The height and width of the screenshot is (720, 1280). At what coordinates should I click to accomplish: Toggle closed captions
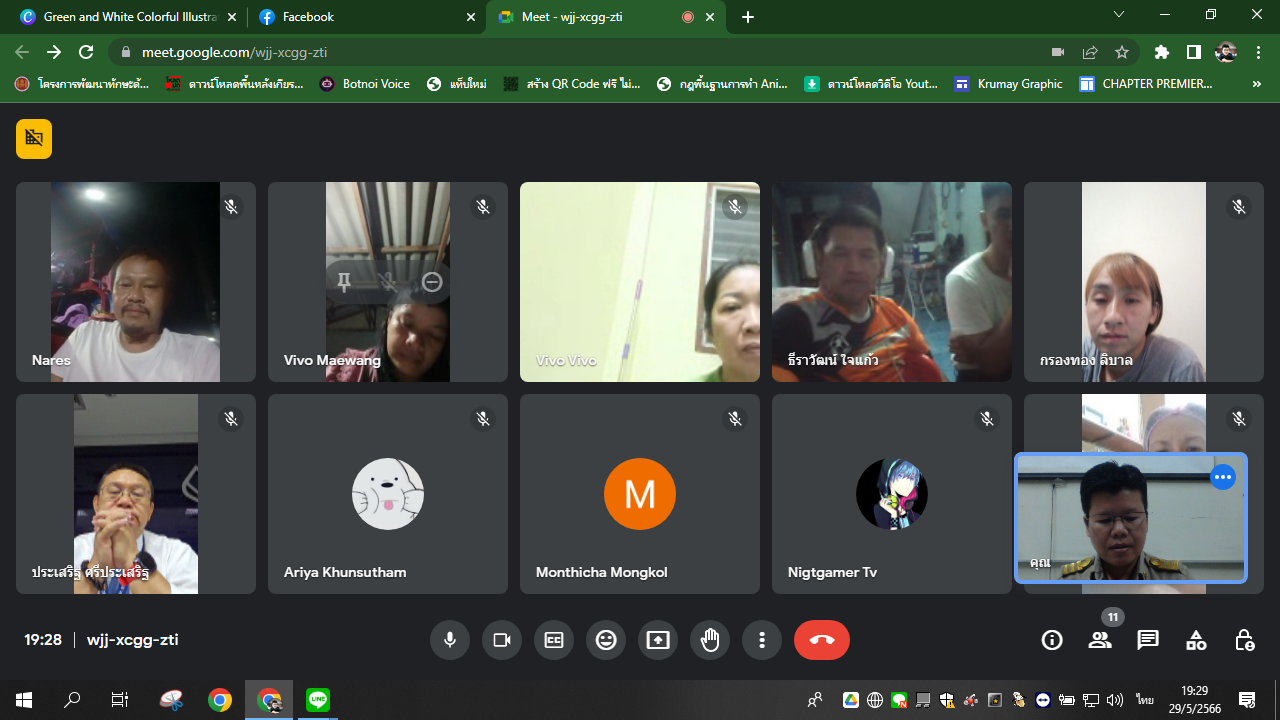point(554,640)
